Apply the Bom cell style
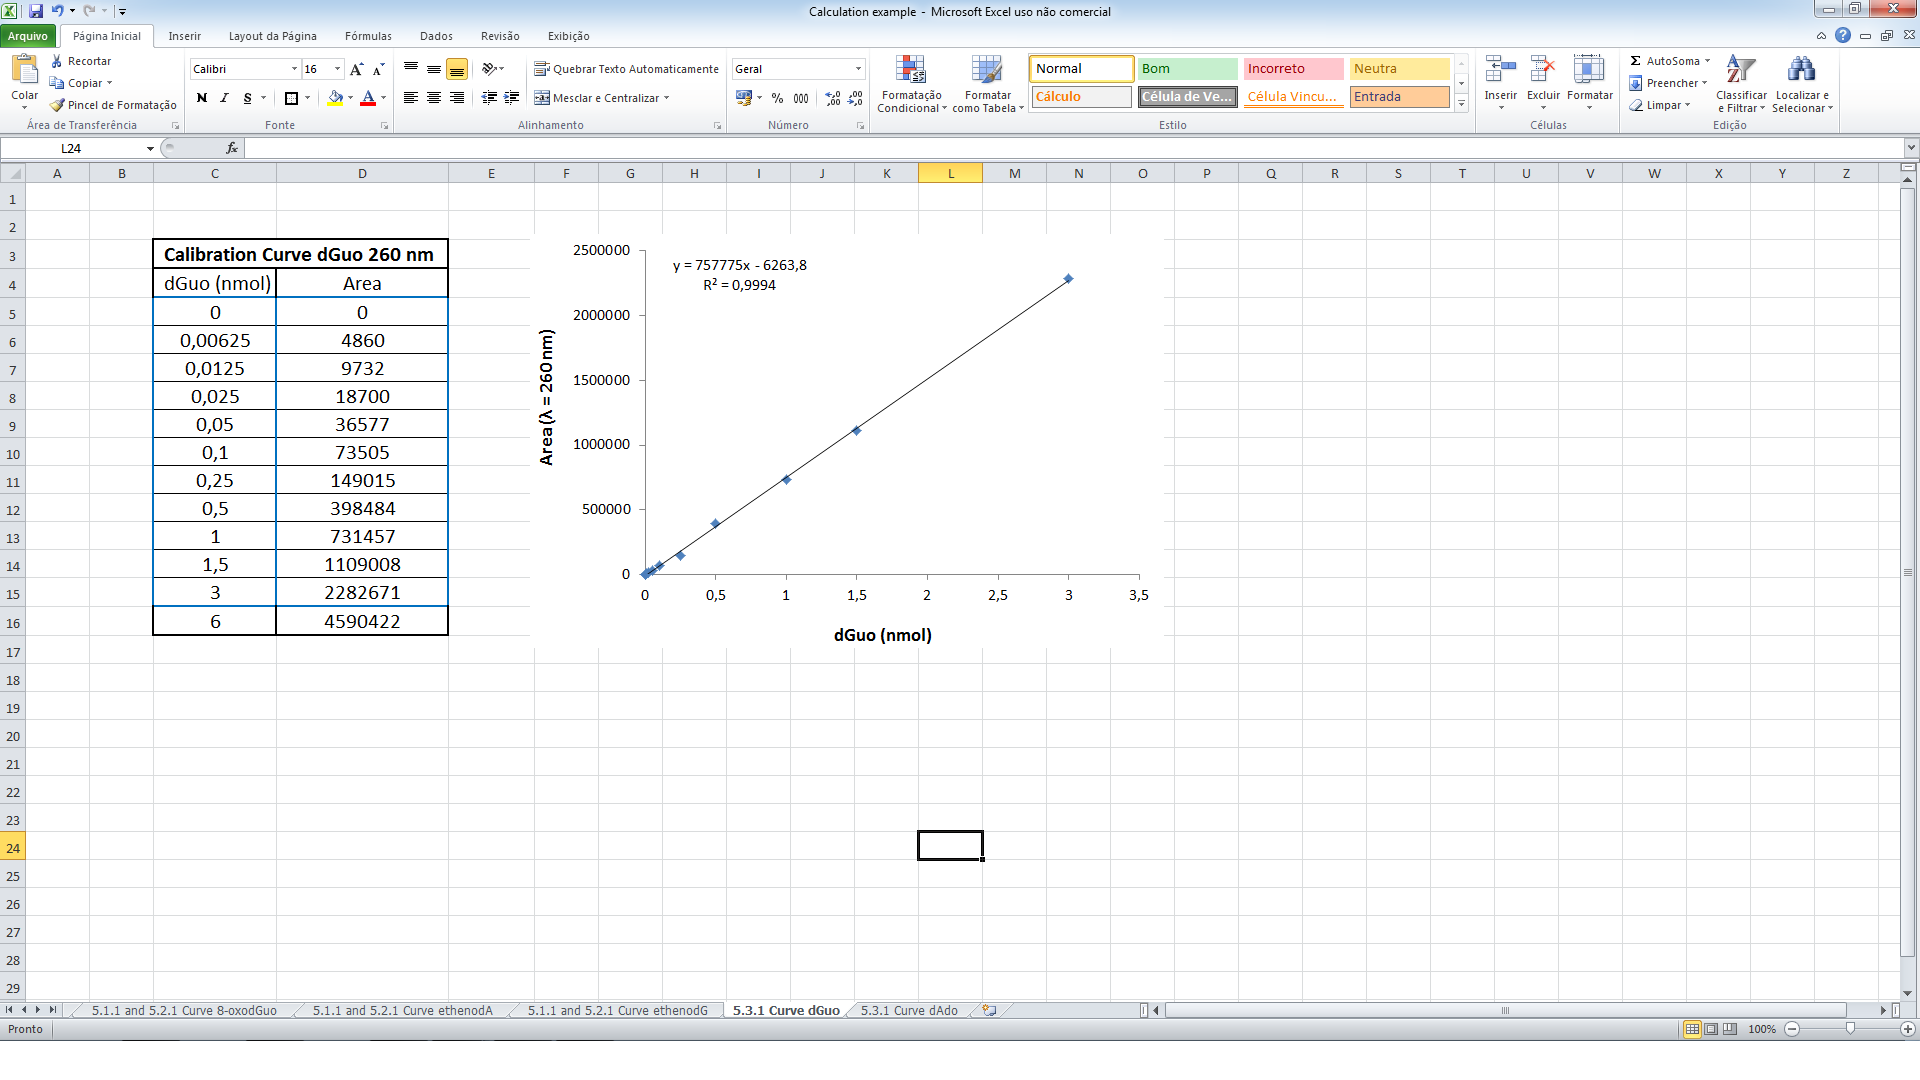 pos(1187,69)
